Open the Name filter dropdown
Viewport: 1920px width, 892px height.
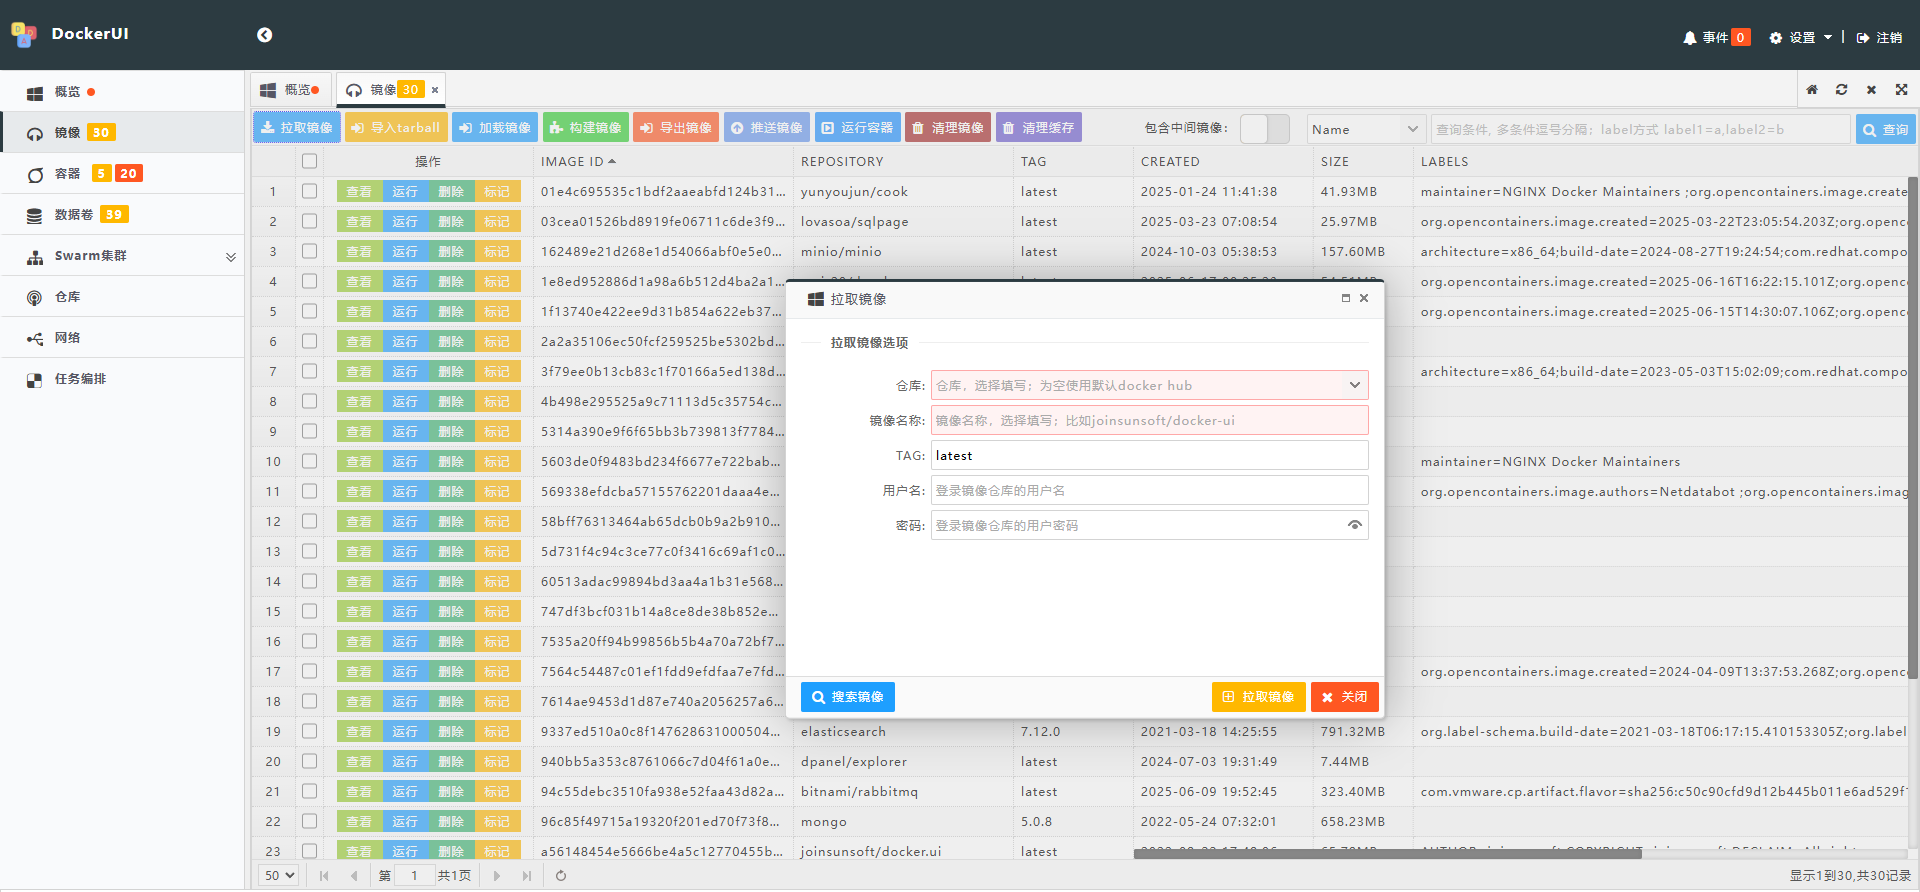click(x=1366, y=129)
